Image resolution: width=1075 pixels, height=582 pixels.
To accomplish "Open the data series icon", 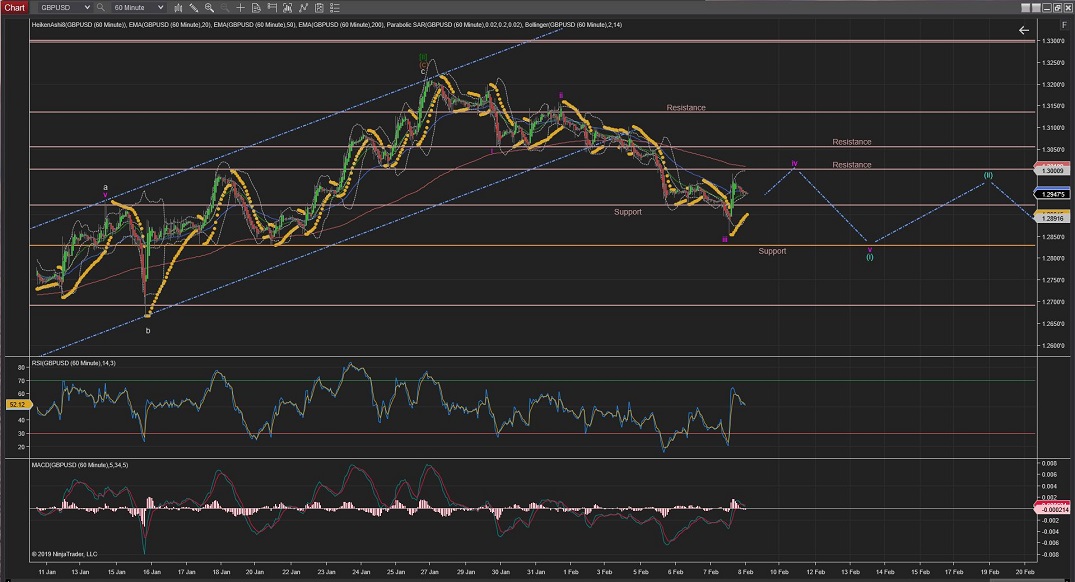I will 287,8.
